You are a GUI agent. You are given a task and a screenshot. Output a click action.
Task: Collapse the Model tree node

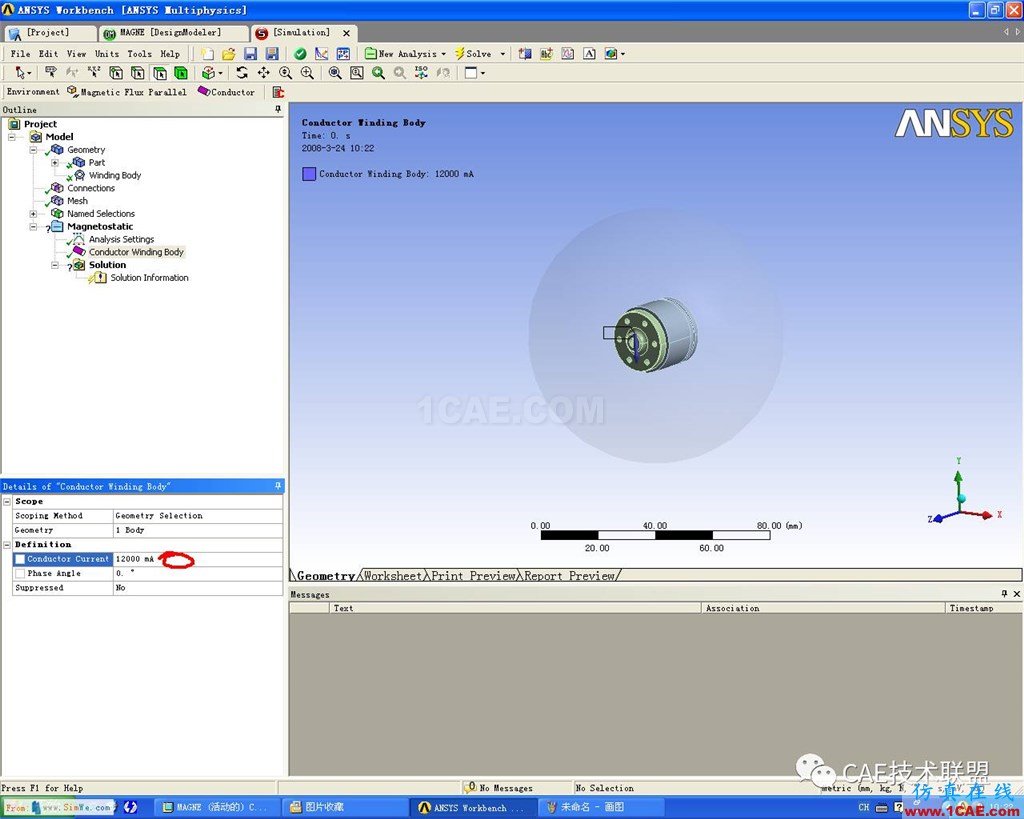click(x=12, y=137)
